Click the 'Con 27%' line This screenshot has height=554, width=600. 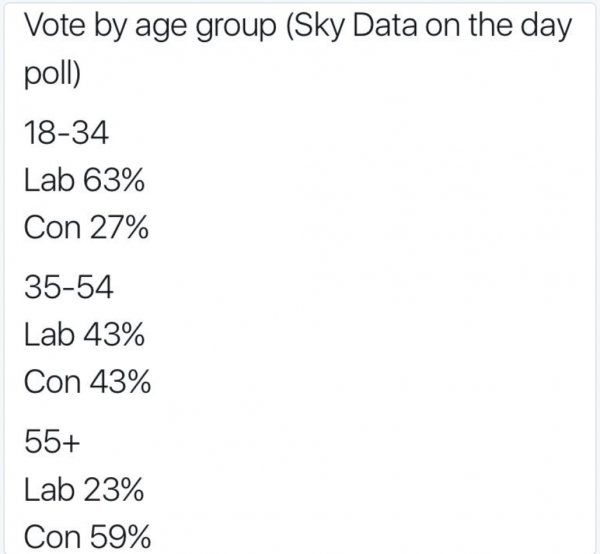point(86,227)
